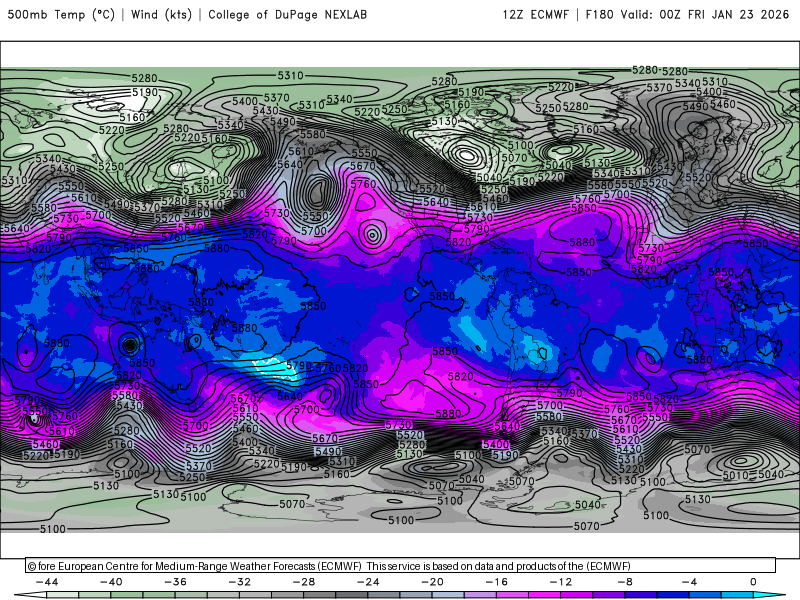Pick the magenta color bar segment under -12
Screen dimensions: 800x600
pyautogui.click(x=577, y=595)
